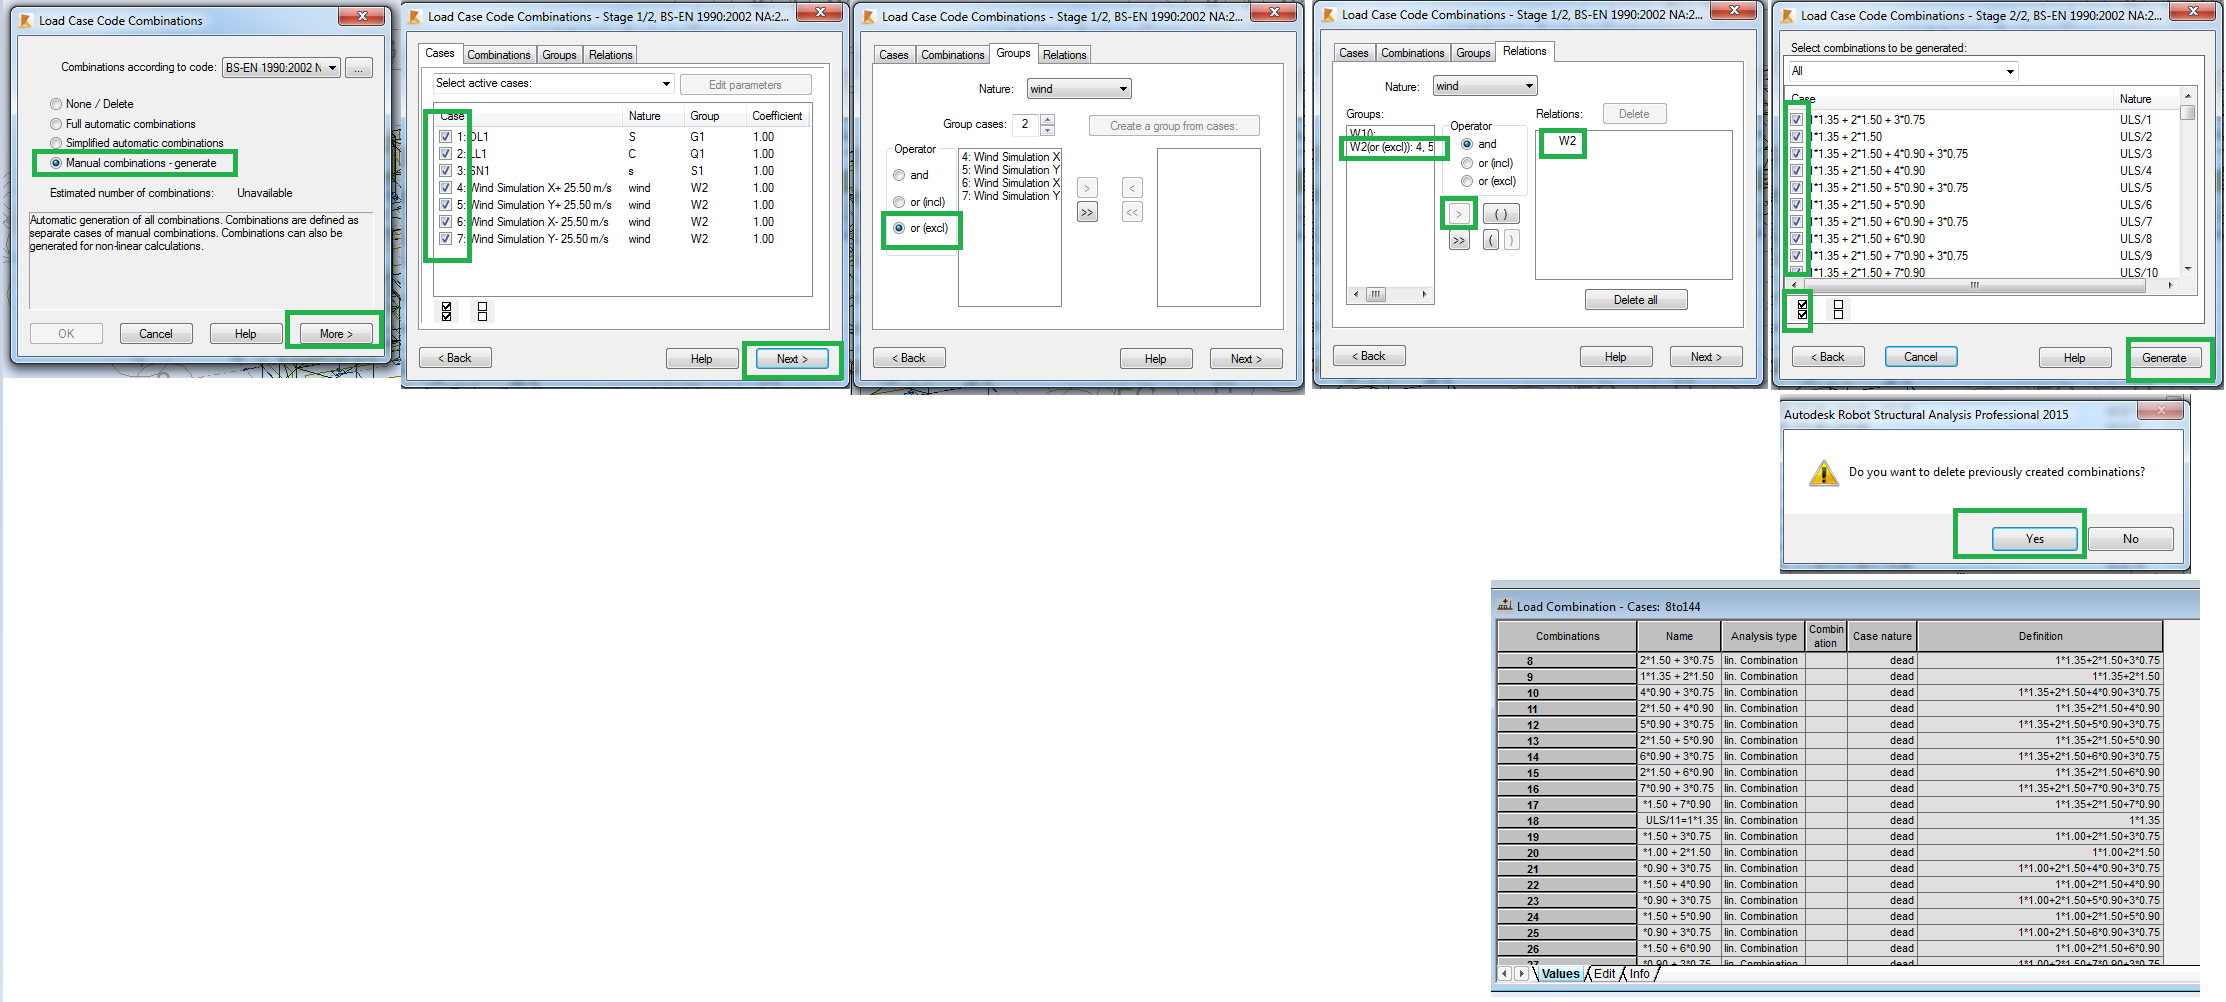Transfer all groups using the double-arrow icon
The height and width of the screenshot is (1002, 2226).
click(x=1457, y=240)
